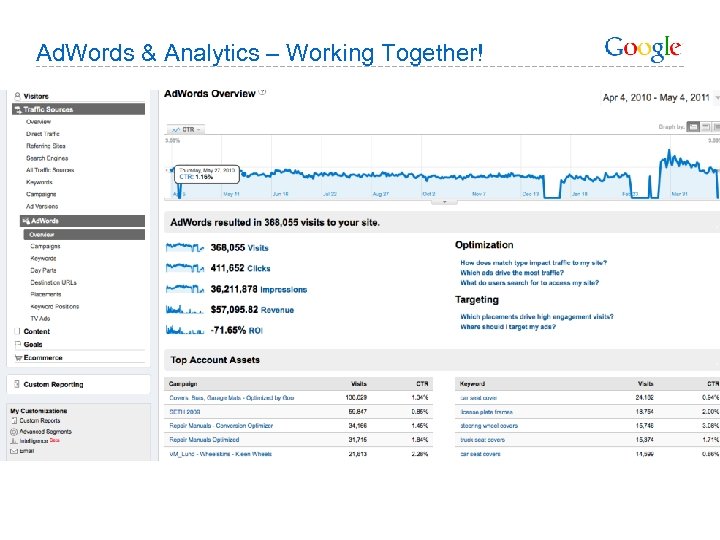The image size is (720, 540).
Task: Switch graph to first 'Graph by' view button
Action: click(693, 127)
